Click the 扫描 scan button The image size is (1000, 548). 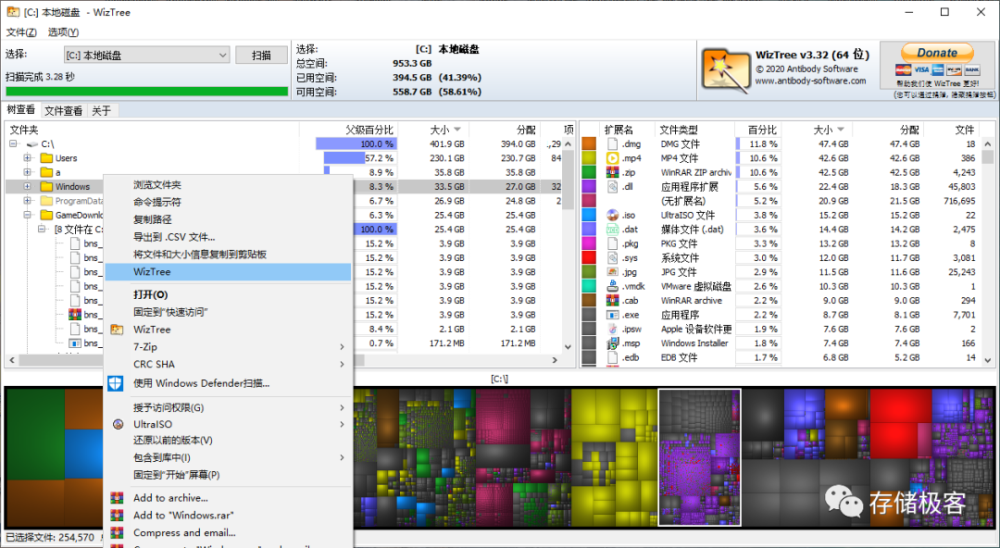tap(261, 55)
